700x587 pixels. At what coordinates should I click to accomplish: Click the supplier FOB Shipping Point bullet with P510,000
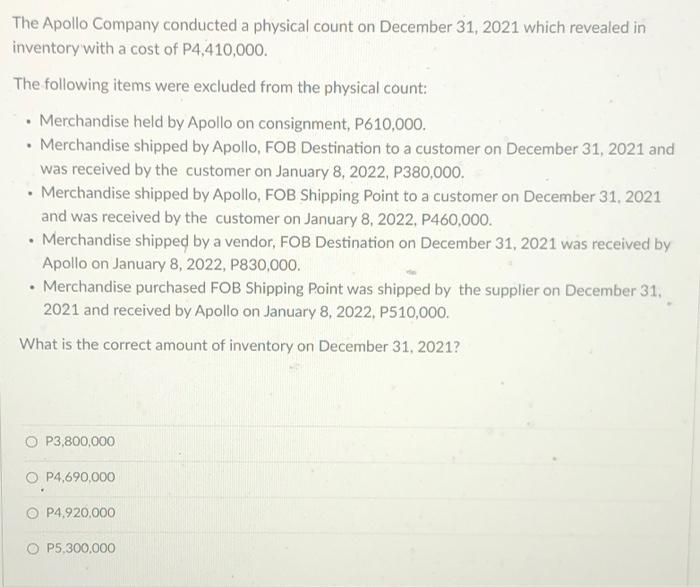tap(353, 300)
